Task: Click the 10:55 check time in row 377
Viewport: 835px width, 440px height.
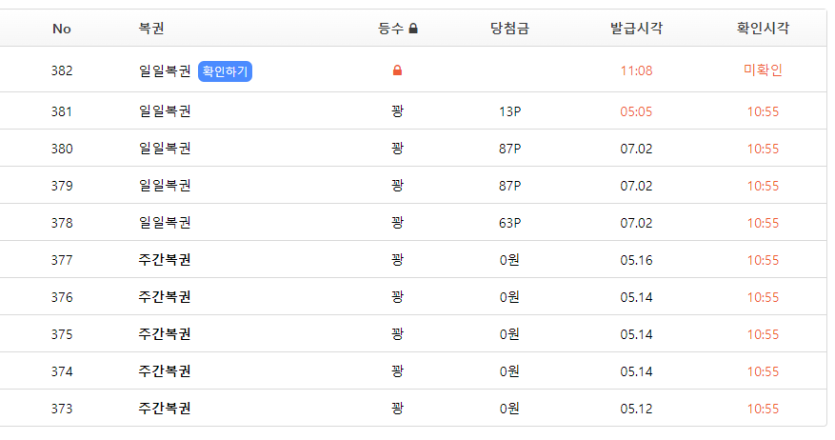Action: coord(763,260)
